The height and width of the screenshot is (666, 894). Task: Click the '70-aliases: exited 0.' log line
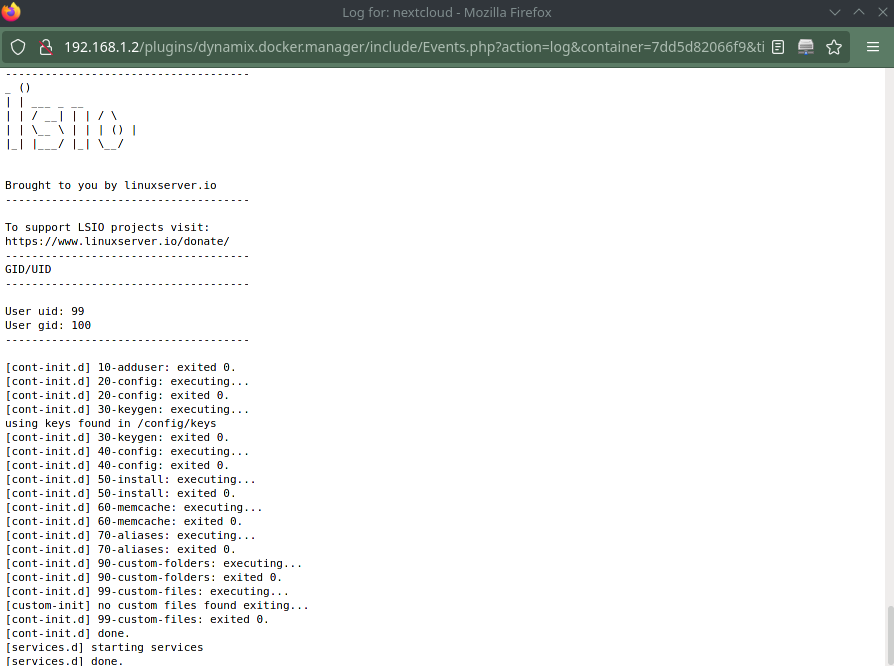pos(120,549)
